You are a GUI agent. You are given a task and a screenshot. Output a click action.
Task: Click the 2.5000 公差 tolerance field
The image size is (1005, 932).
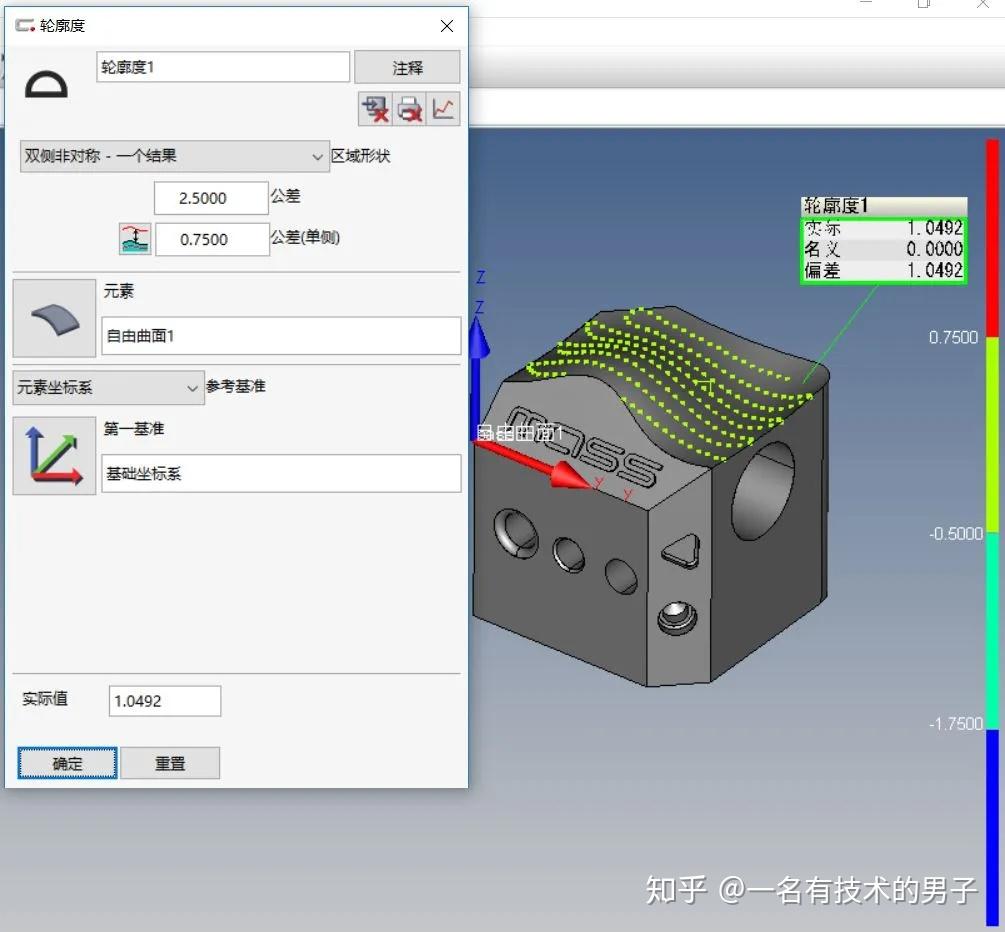point(210,197)
